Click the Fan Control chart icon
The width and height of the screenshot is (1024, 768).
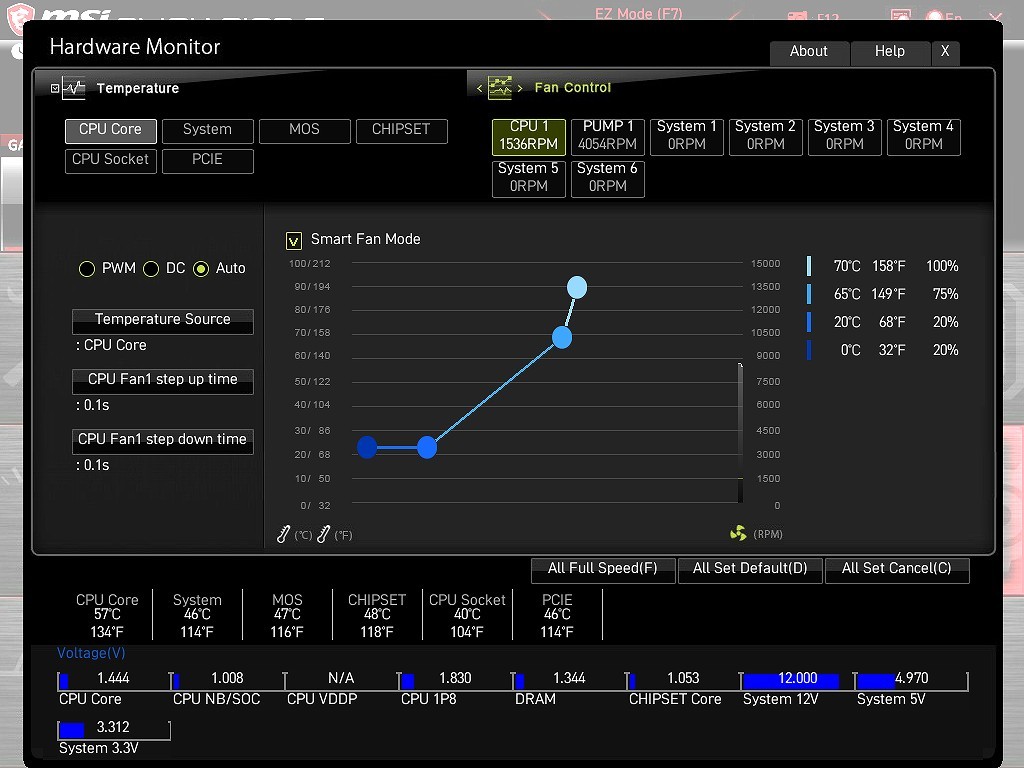499,87
